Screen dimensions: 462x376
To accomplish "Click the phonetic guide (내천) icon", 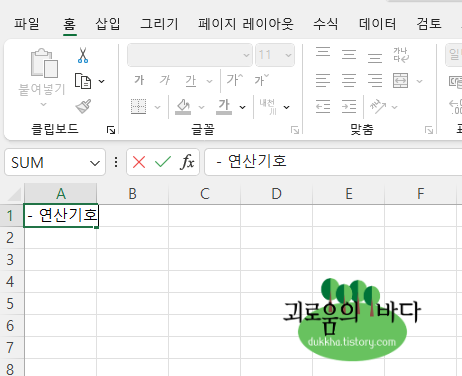I will point(268,107).
